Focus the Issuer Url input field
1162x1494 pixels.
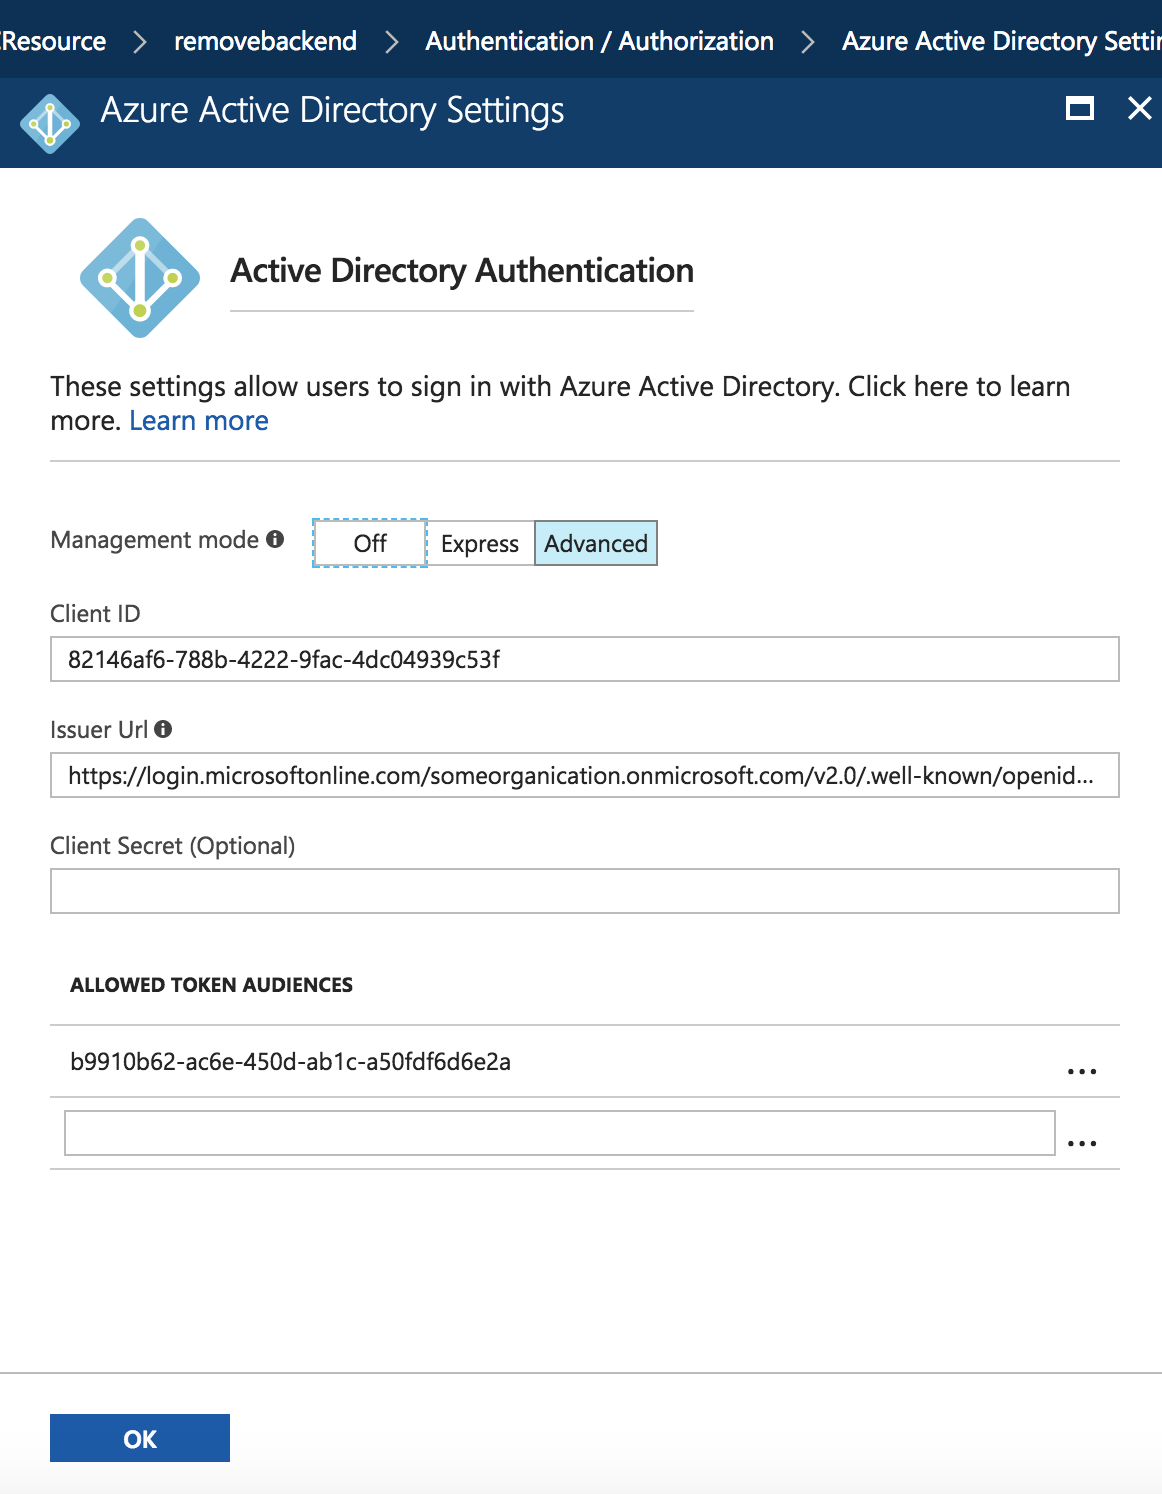tap(585, 775)
